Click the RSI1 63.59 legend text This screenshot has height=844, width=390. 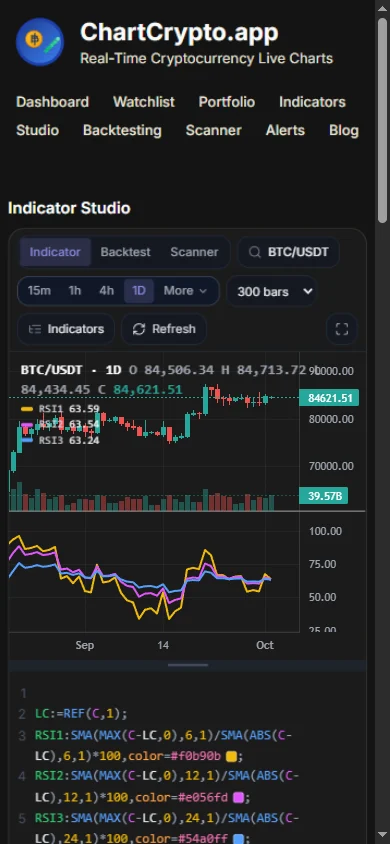69,409
